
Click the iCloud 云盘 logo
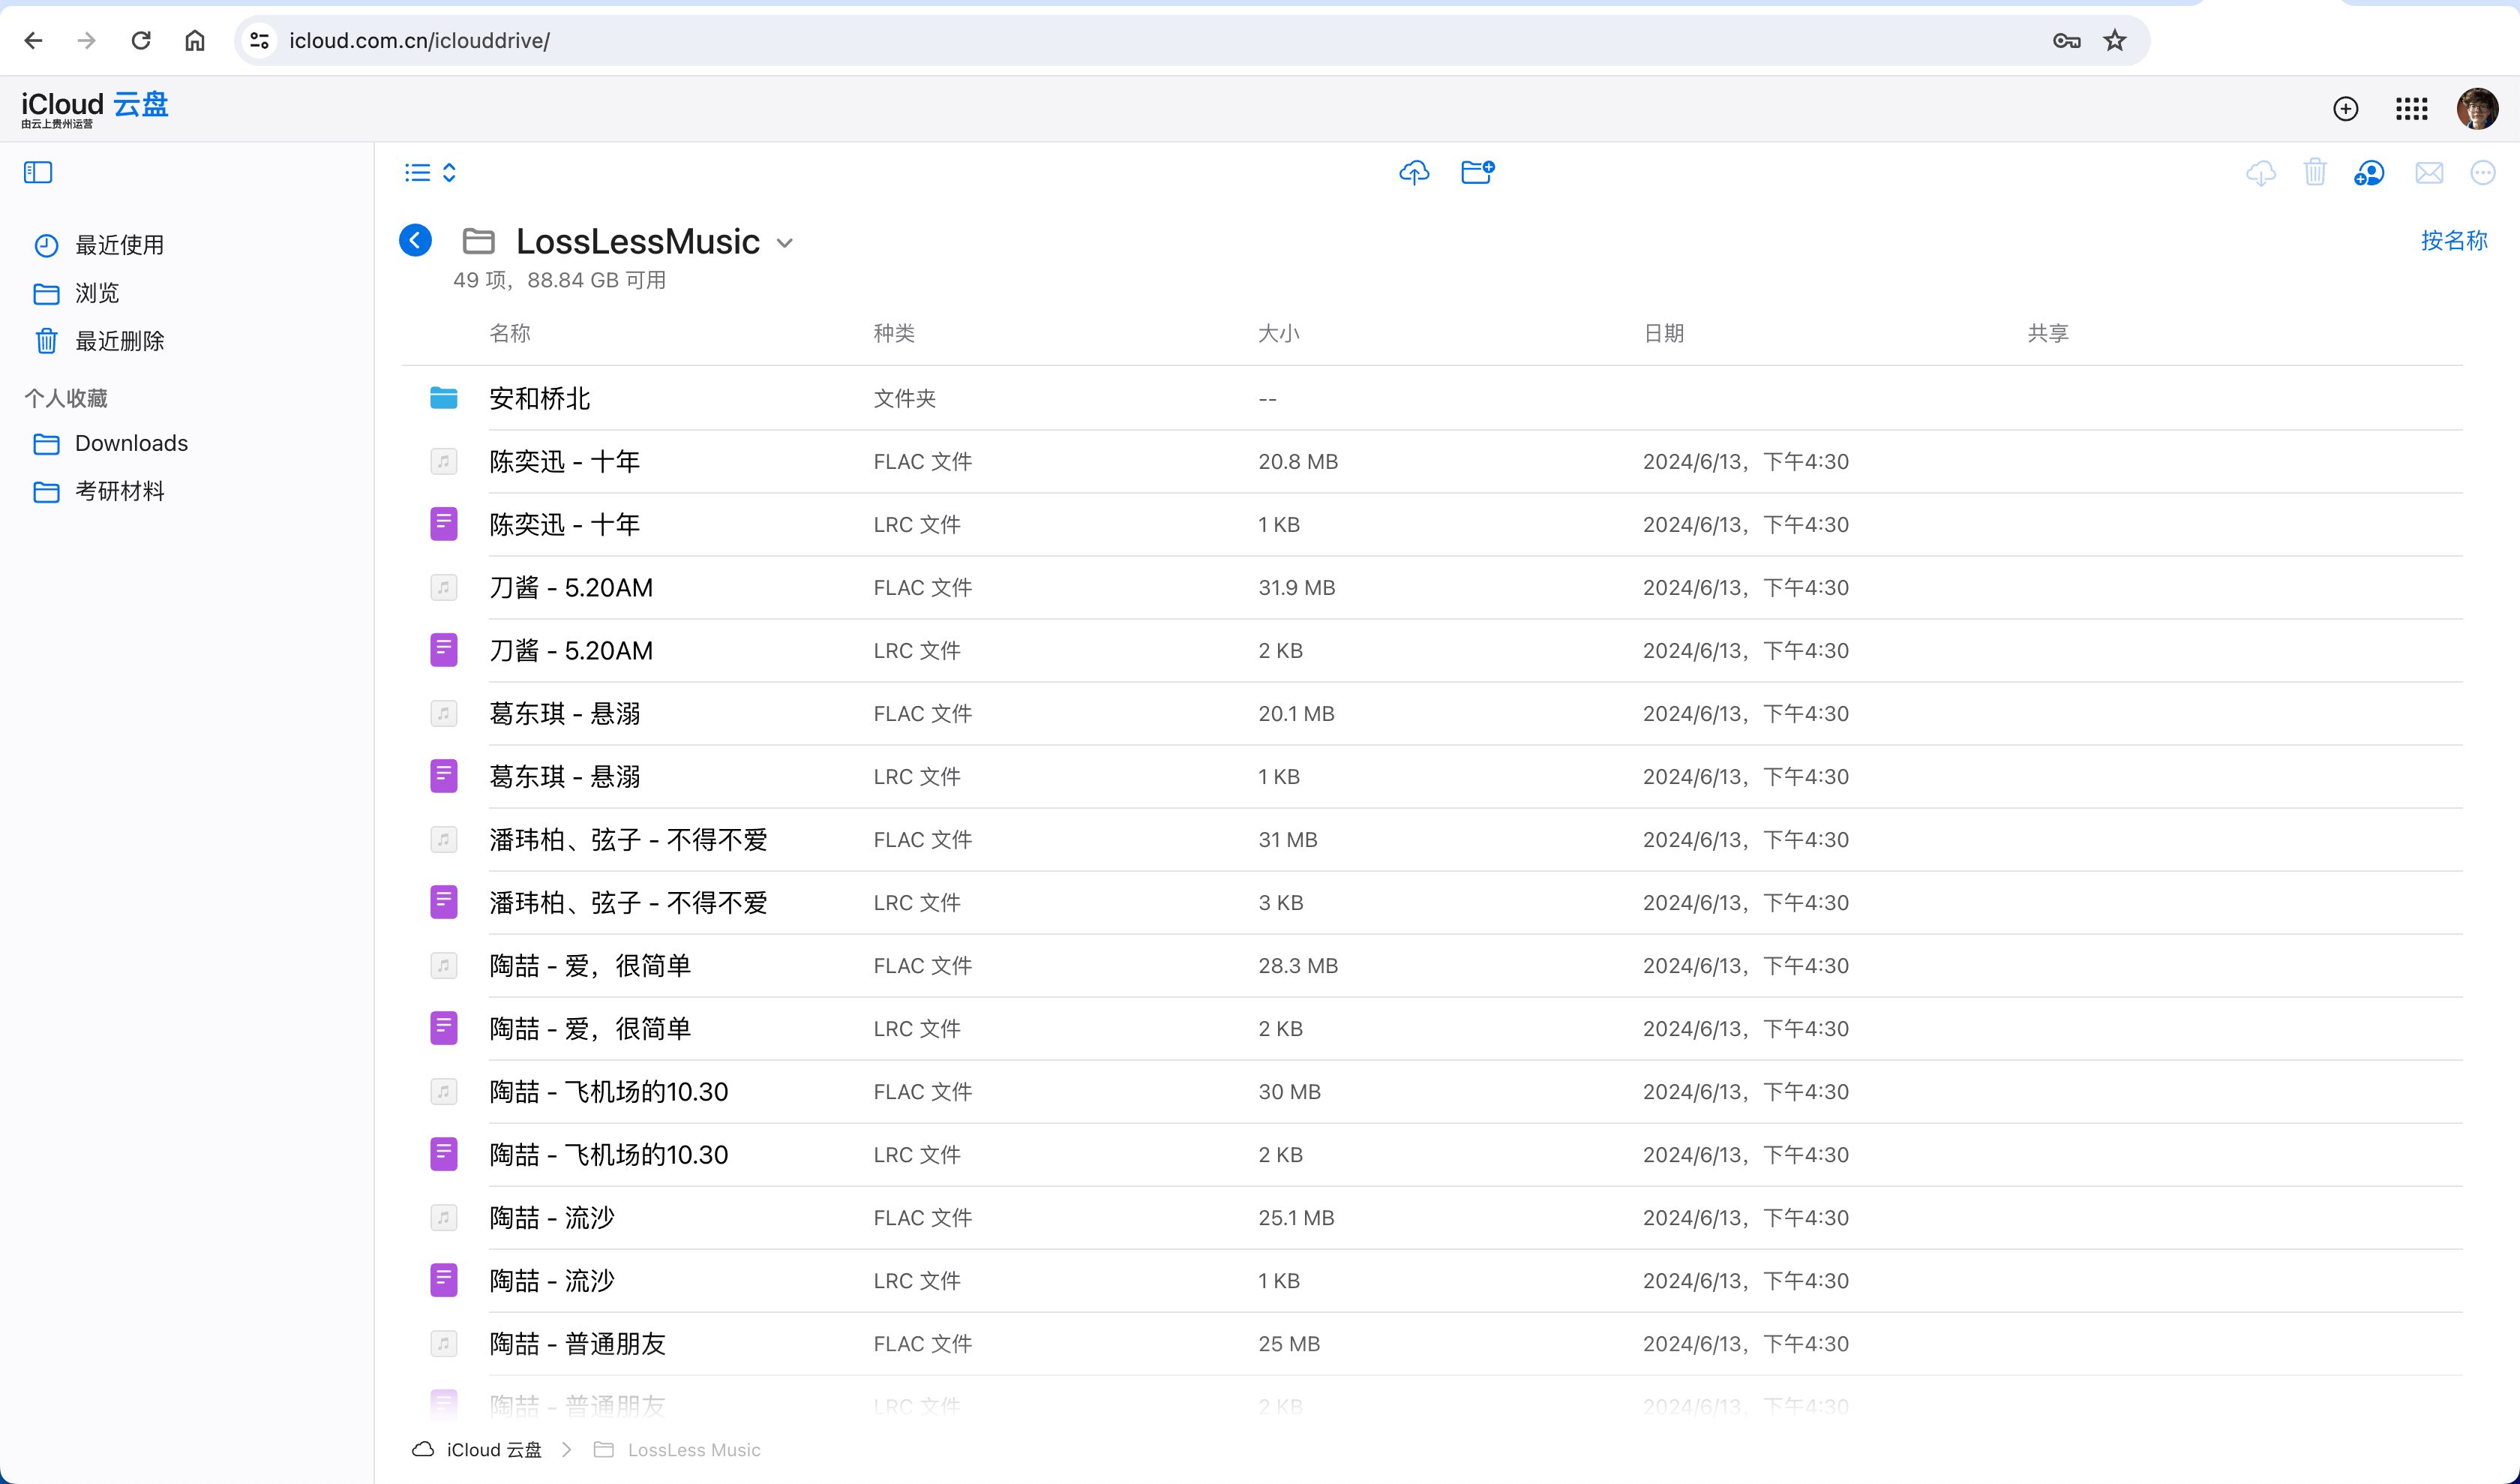[x=95, y=108]
